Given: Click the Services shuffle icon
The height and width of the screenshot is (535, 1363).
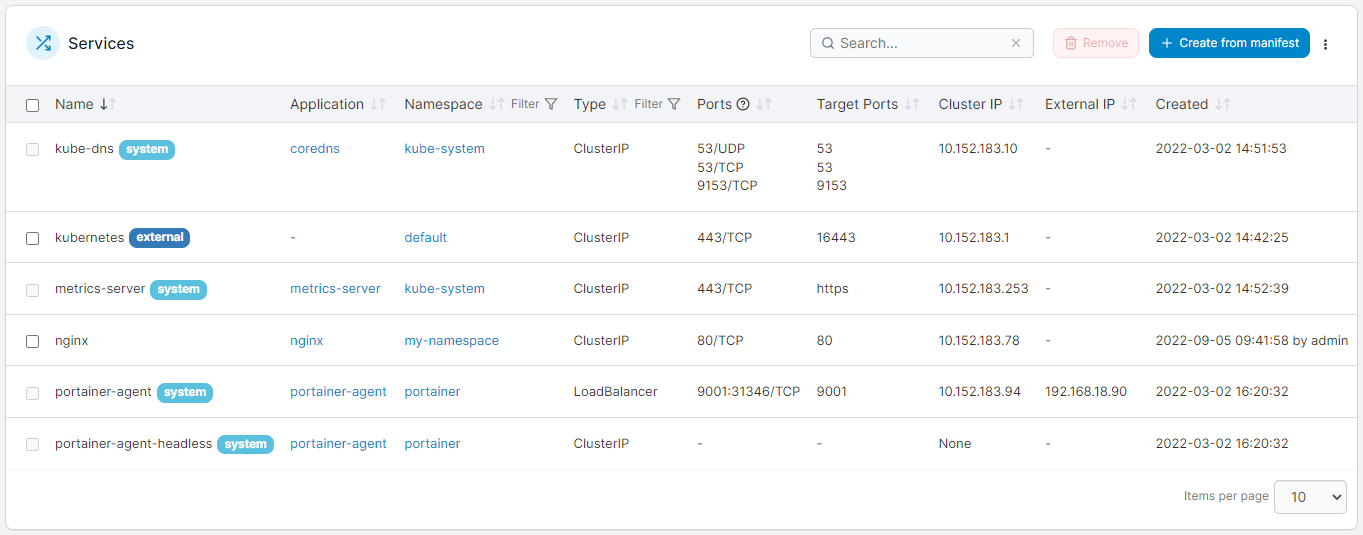Looking at the screenshot, I should point(43,43).
